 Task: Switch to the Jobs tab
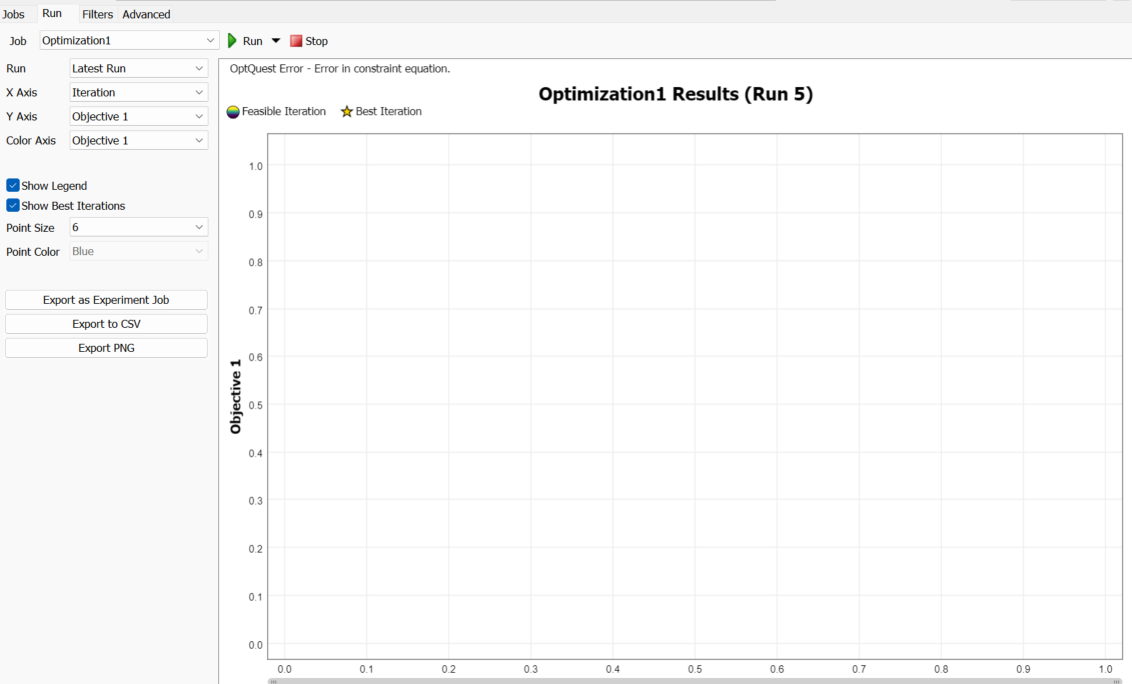(13, 14)
